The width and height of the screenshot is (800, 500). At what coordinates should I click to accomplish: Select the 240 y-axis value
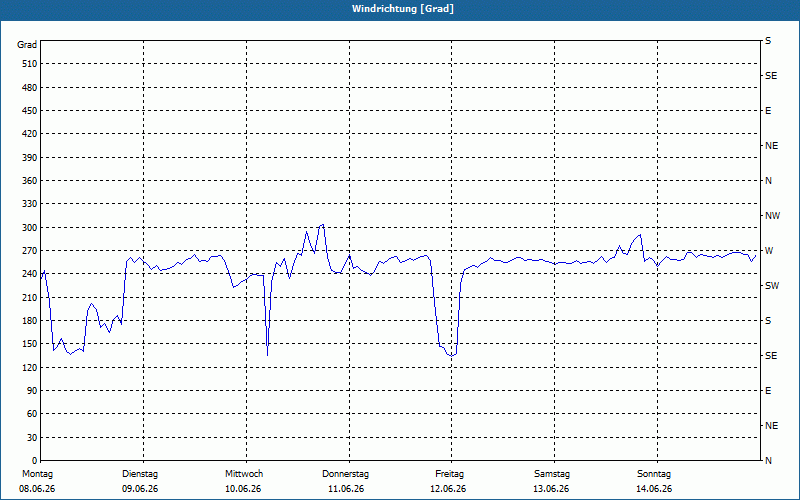coord(30,274)
